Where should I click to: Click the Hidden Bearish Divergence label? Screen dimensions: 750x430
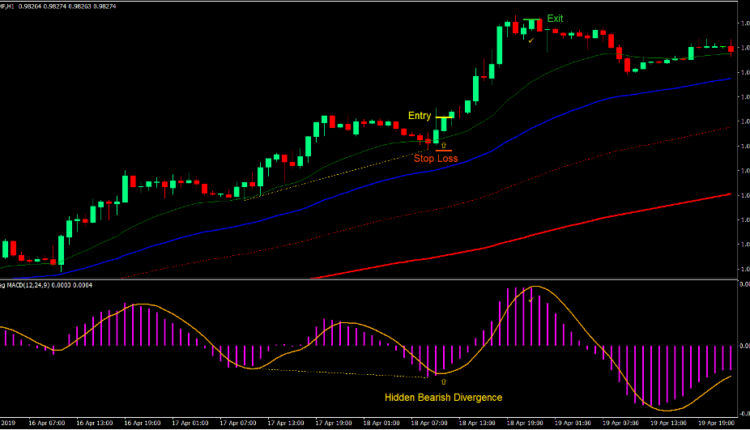(443, 397)
